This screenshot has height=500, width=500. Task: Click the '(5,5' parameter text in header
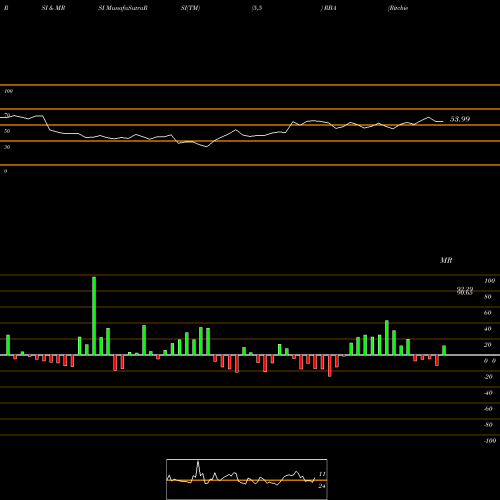257,8
